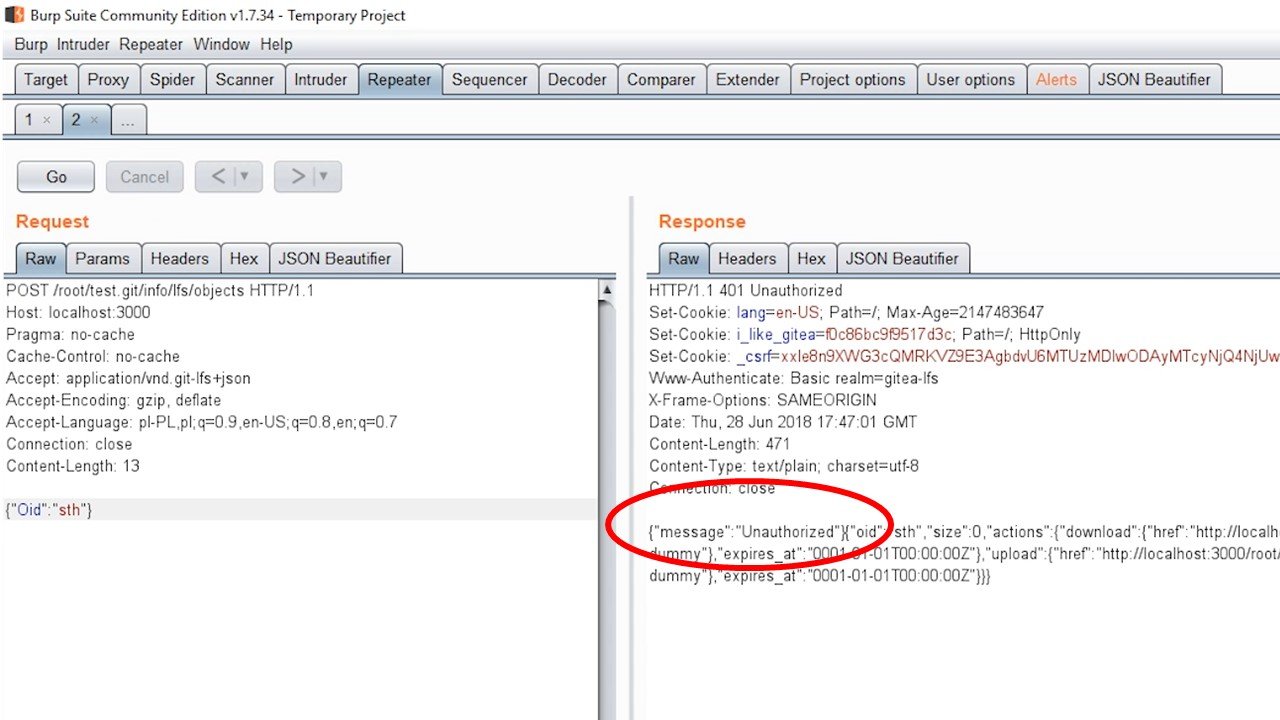Switch to the Request Headers tab
The height and width of the screenshot is (720, 1280).
[x=180, y=258]
